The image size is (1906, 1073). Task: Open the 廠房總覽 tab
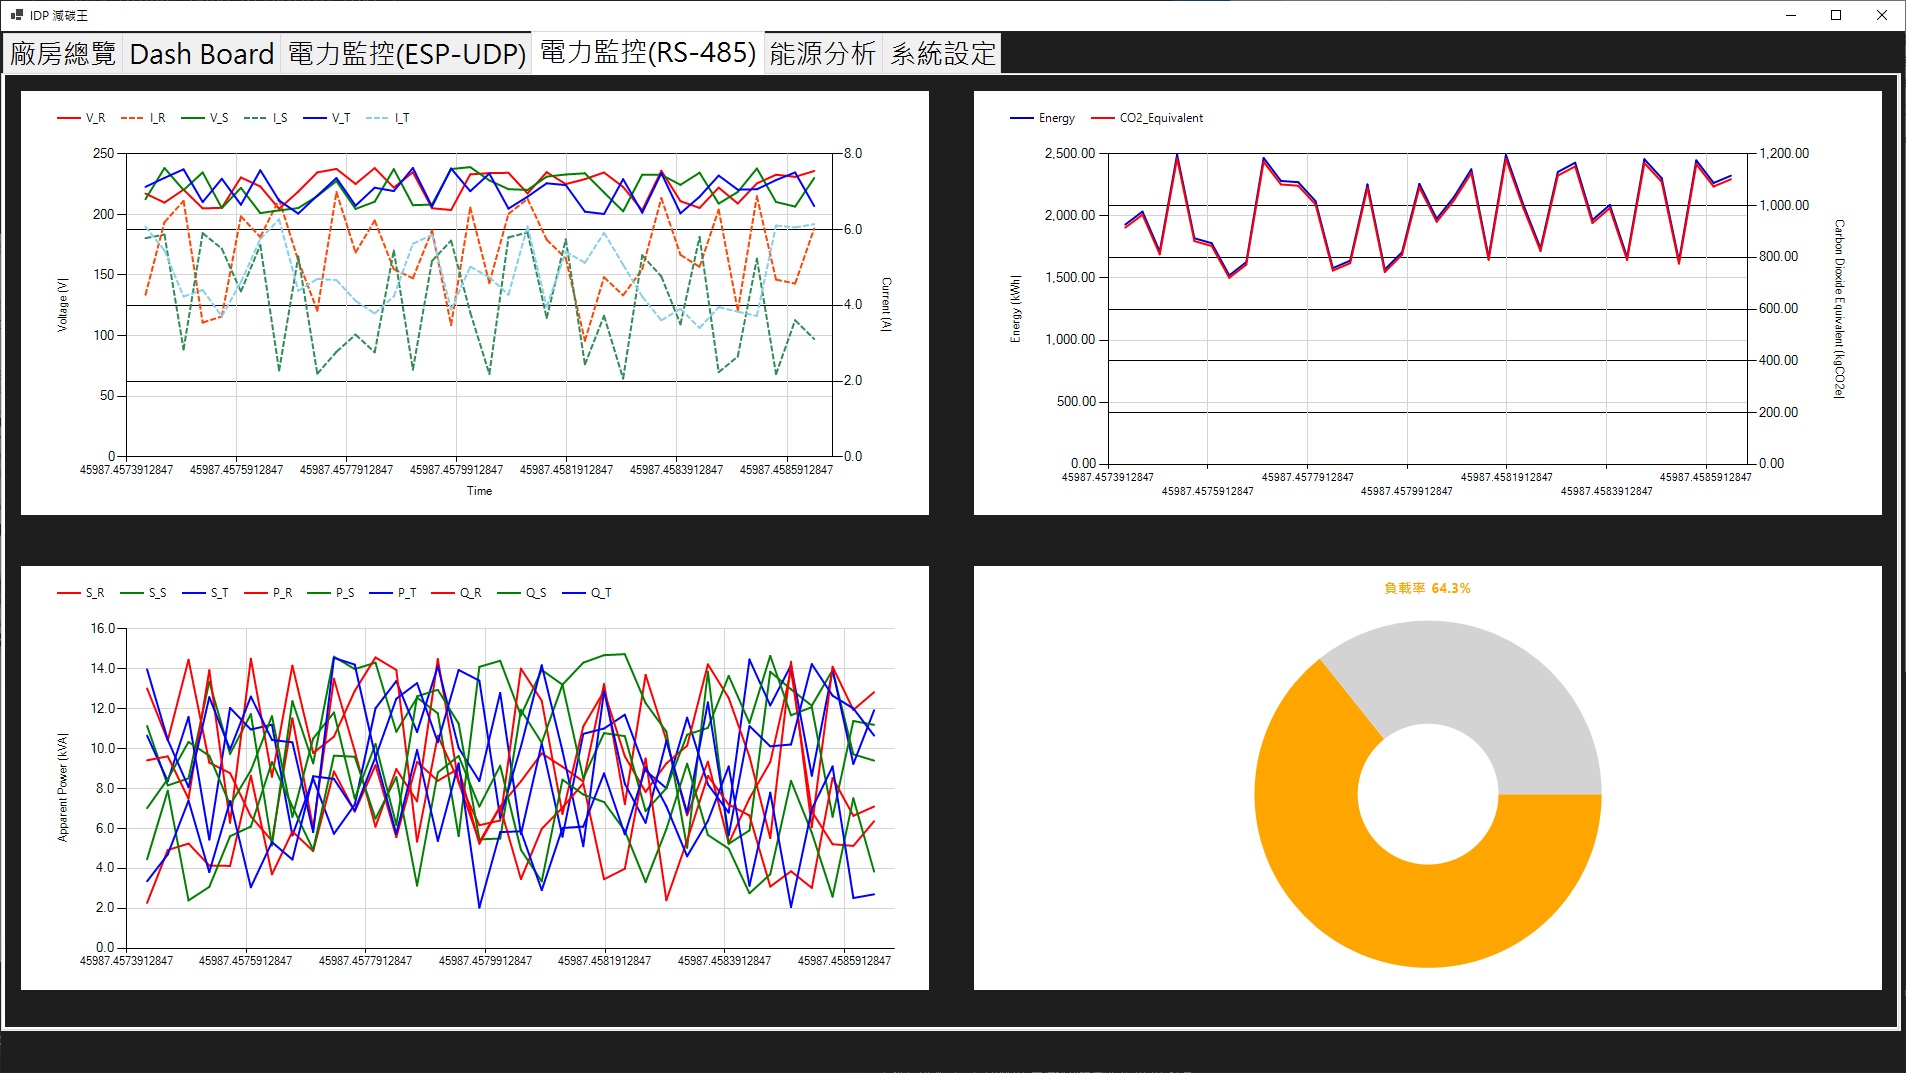(63, 54)
